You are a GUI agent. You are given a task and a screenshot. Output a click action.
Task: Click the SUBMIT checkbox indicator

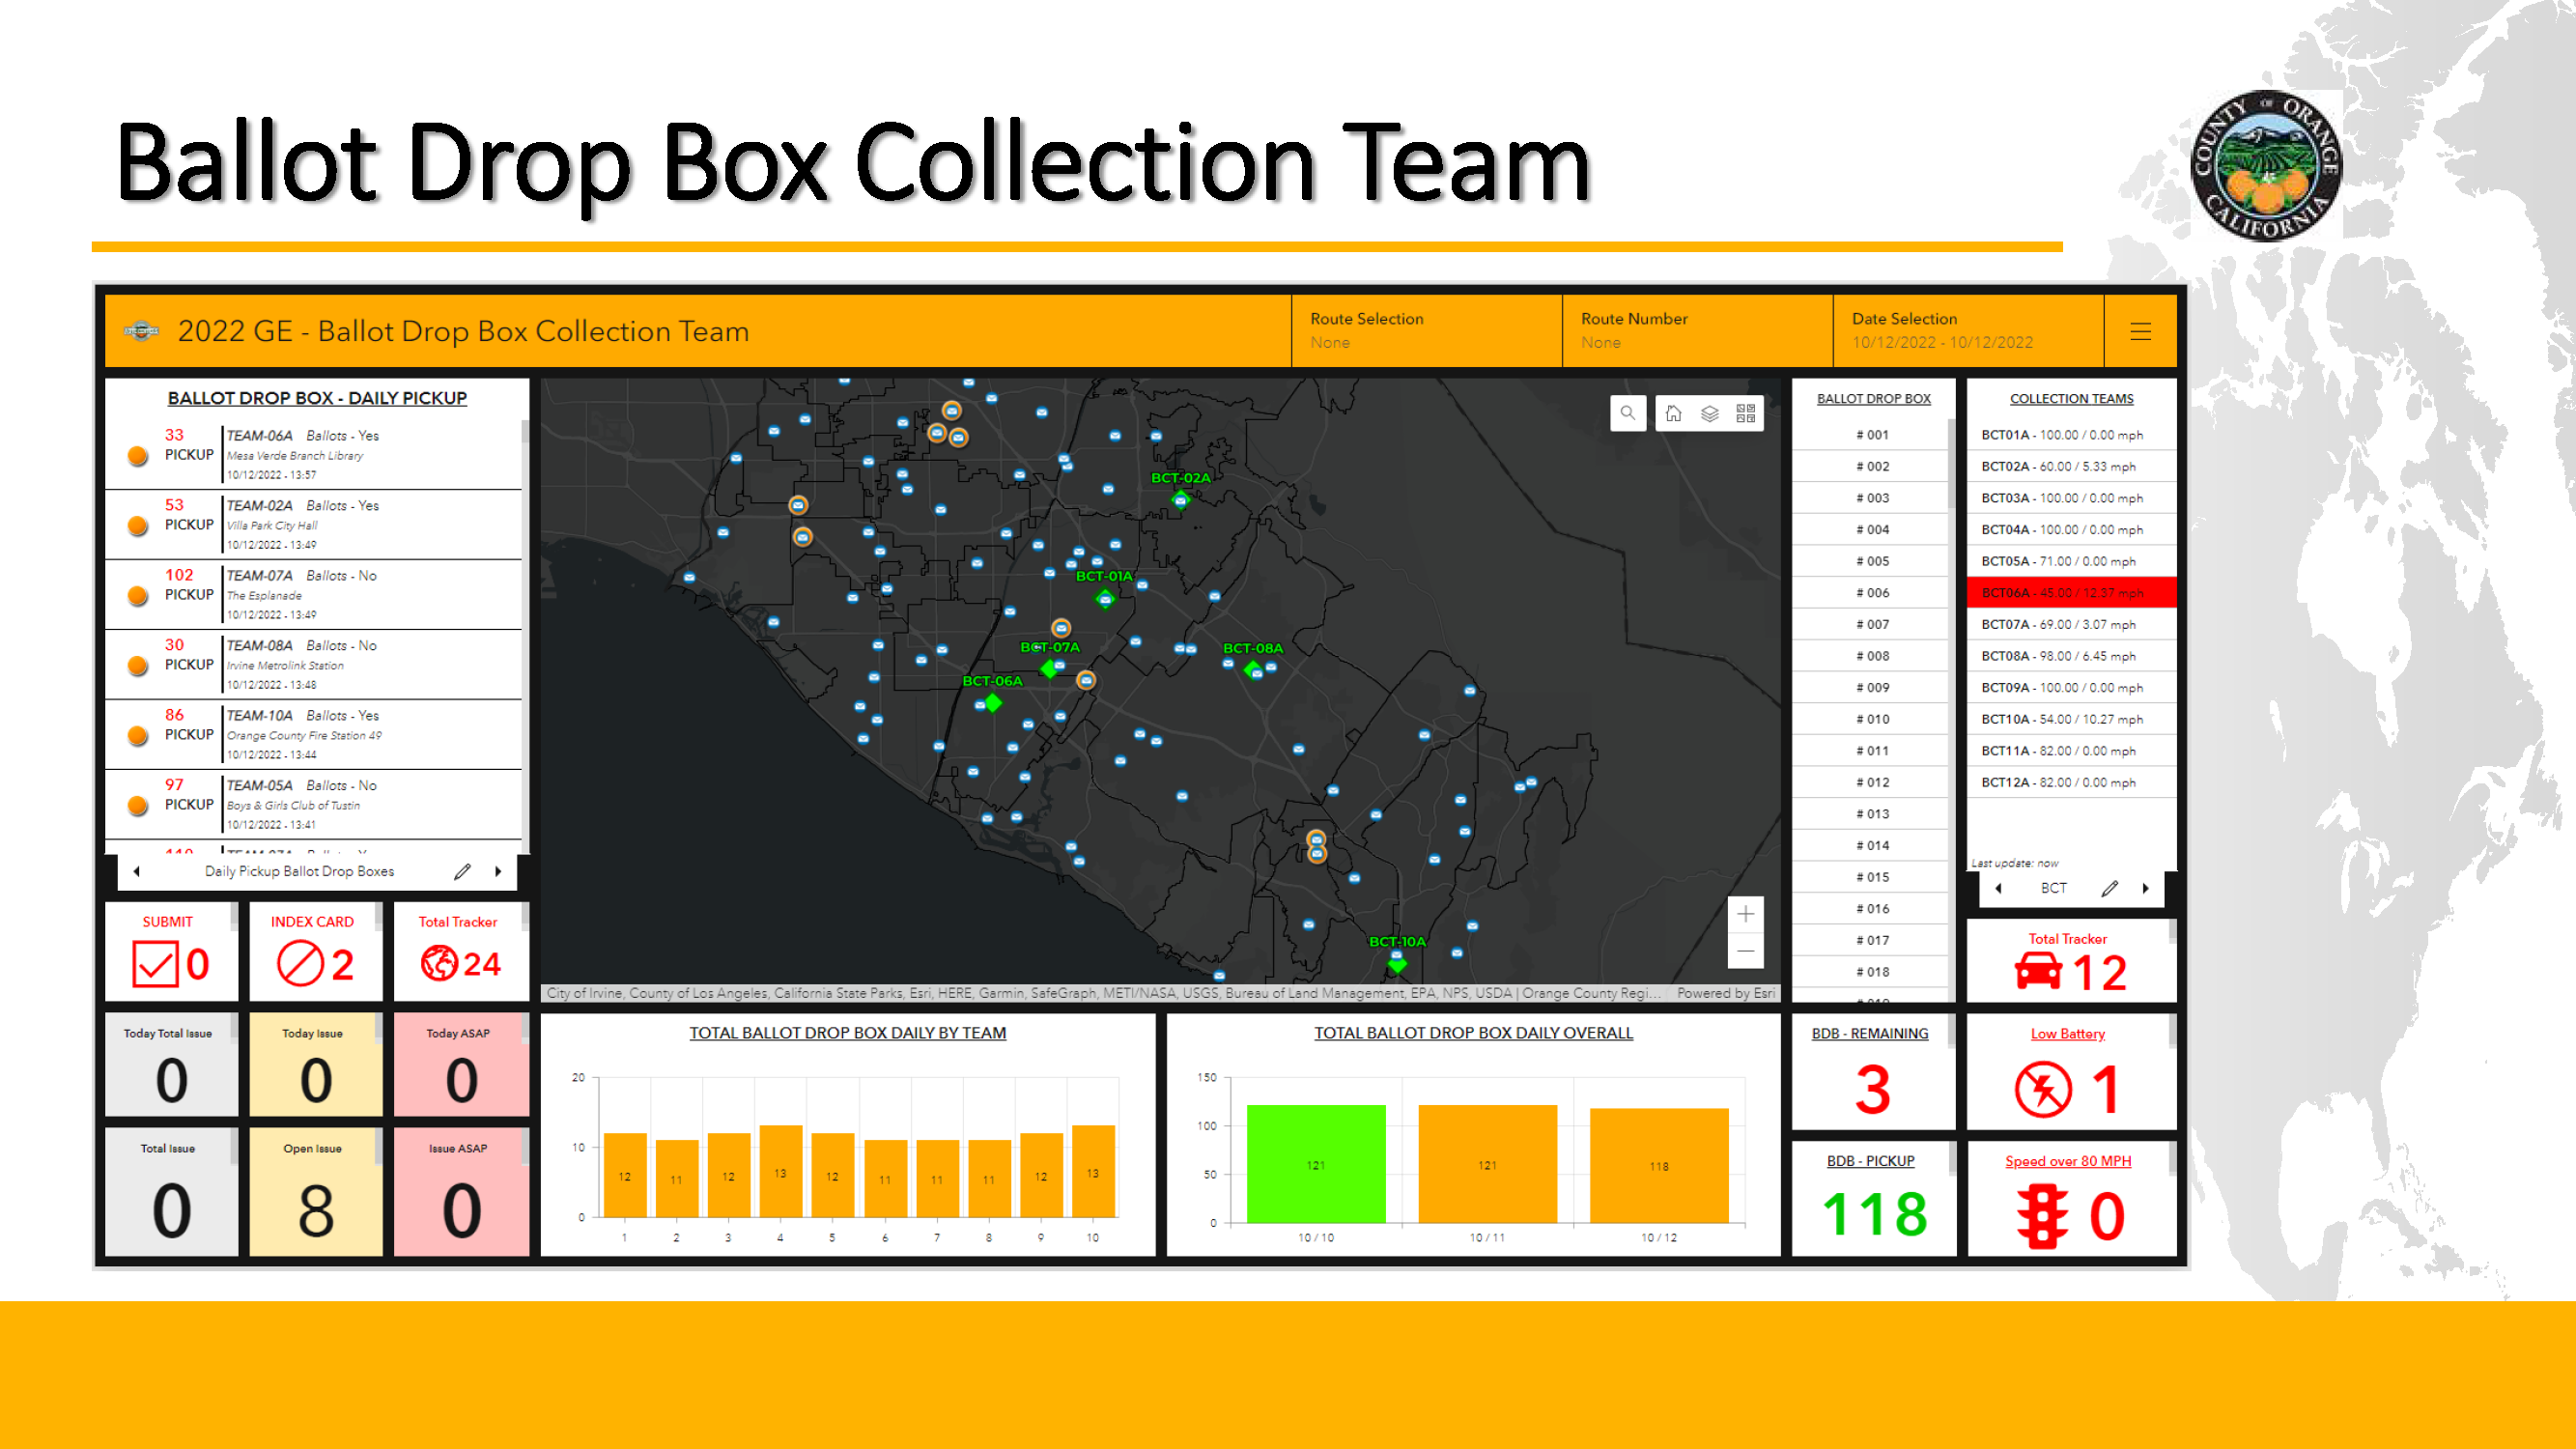click(155, 964)
